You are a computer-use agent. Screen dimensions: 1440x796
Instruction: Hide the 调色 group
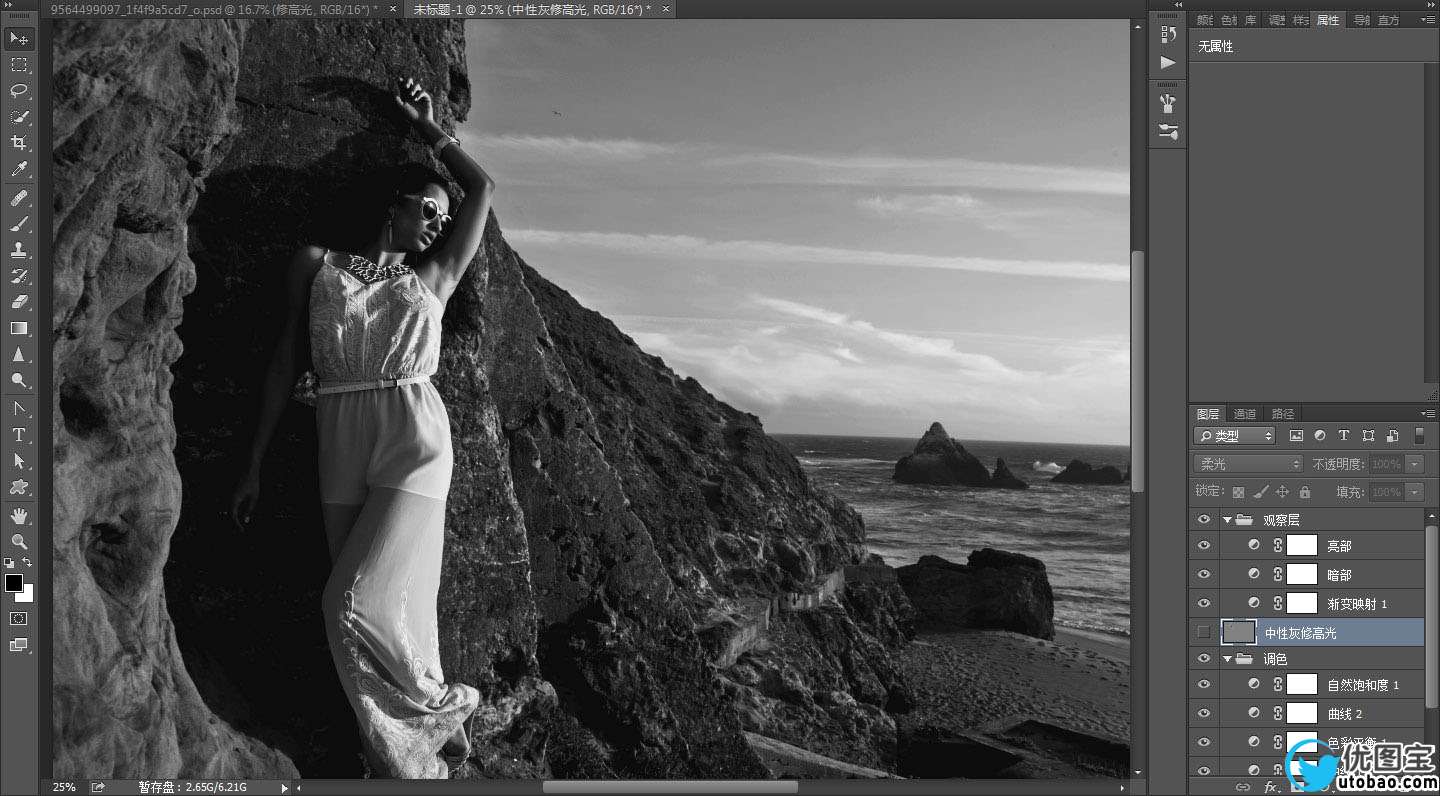[1203, 658]
